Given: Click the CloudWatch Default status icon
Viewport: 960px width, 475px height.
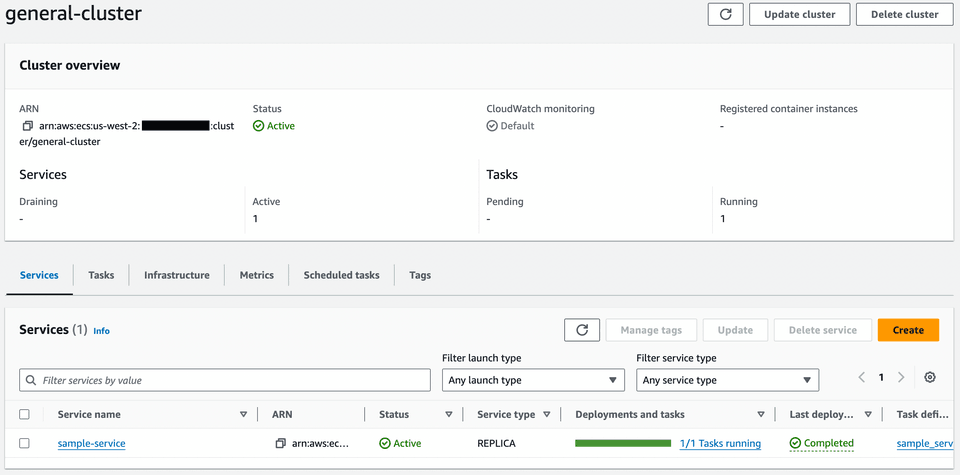Looking at the screenshot, I should coord(492,126).
